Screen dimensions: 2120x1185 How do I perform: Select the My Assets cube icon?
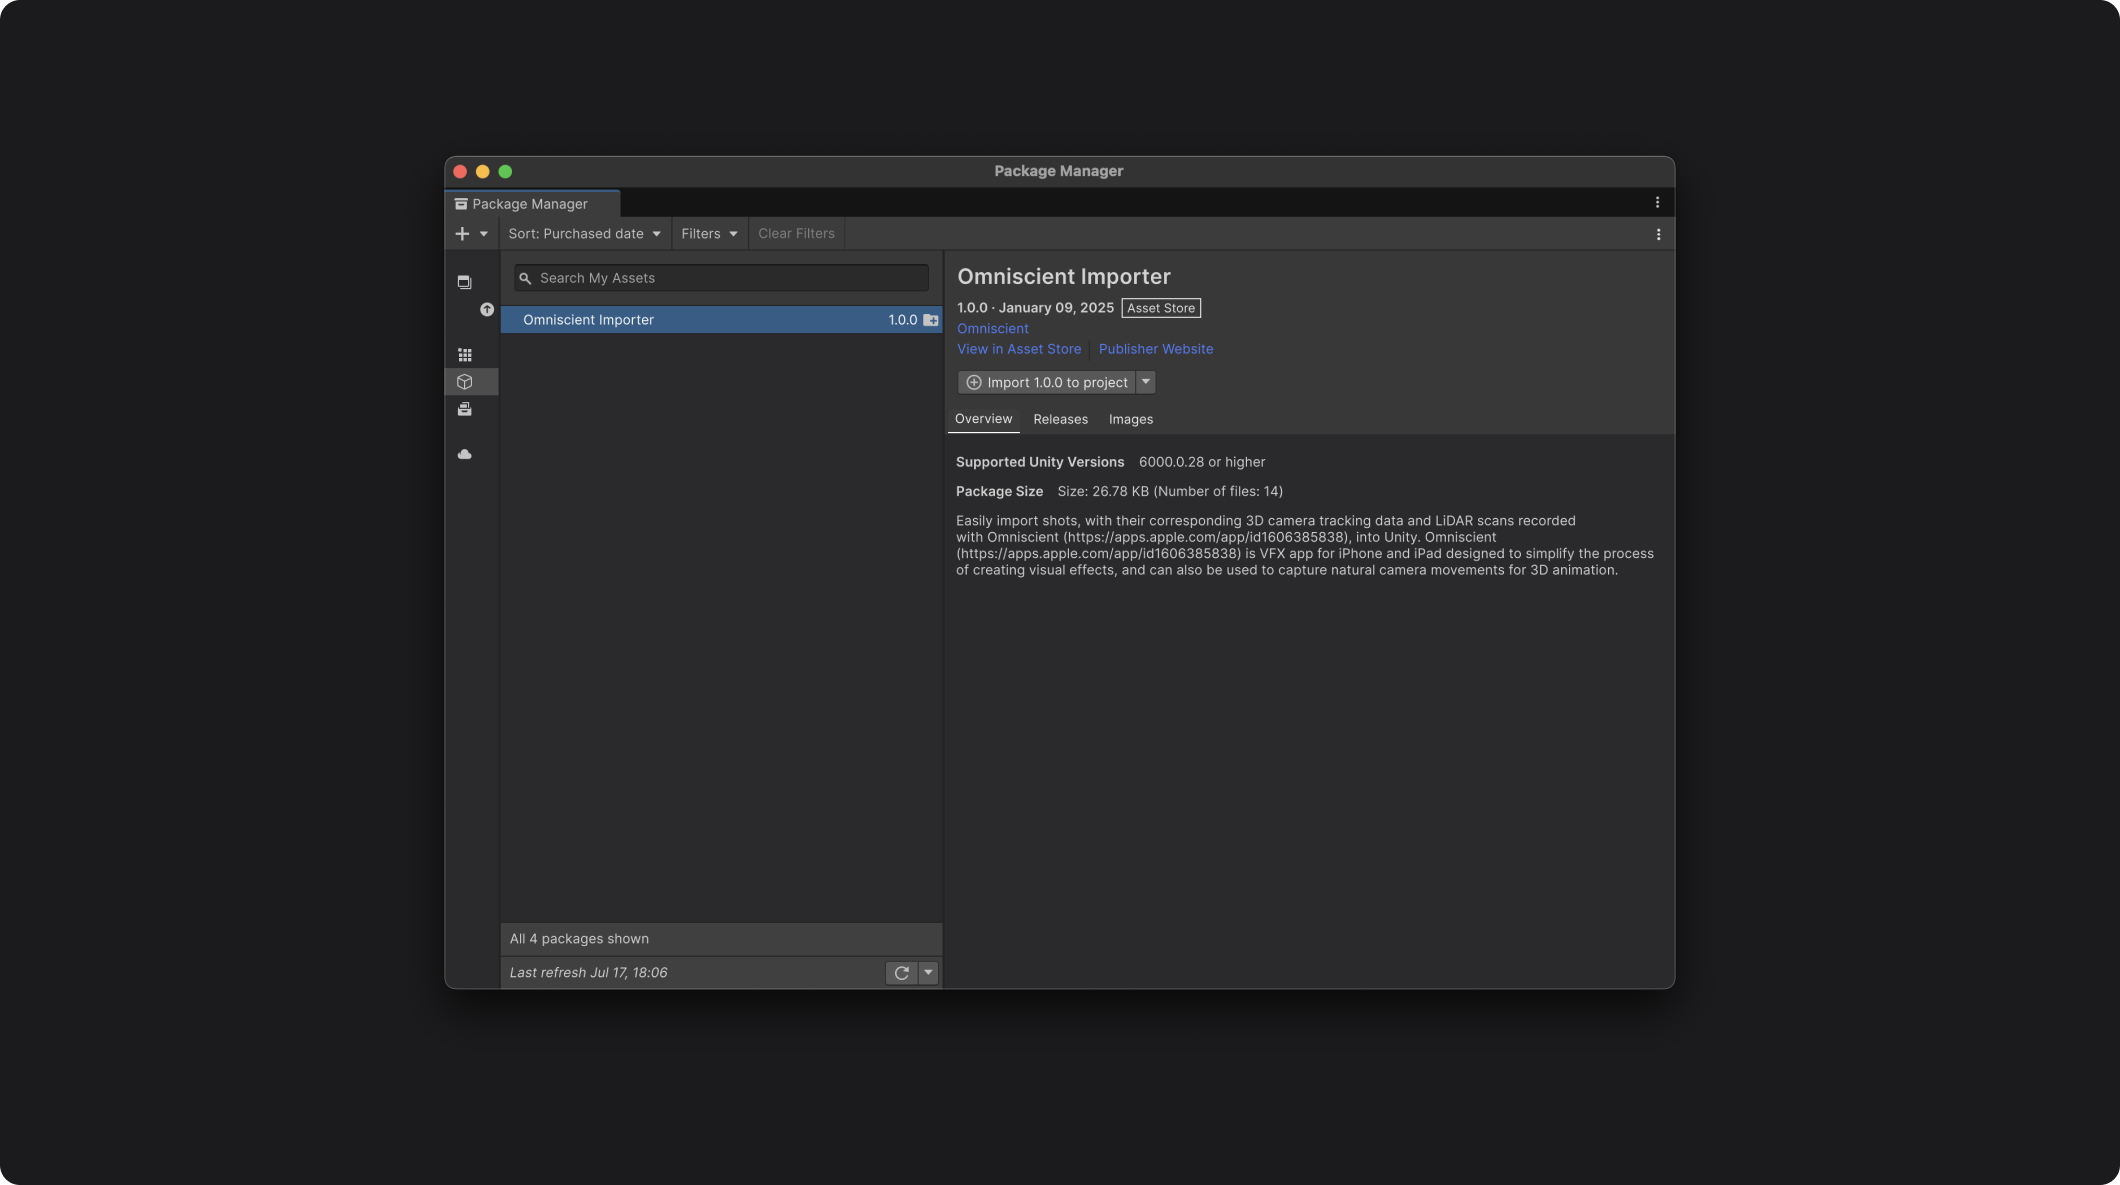click(465, 382)
